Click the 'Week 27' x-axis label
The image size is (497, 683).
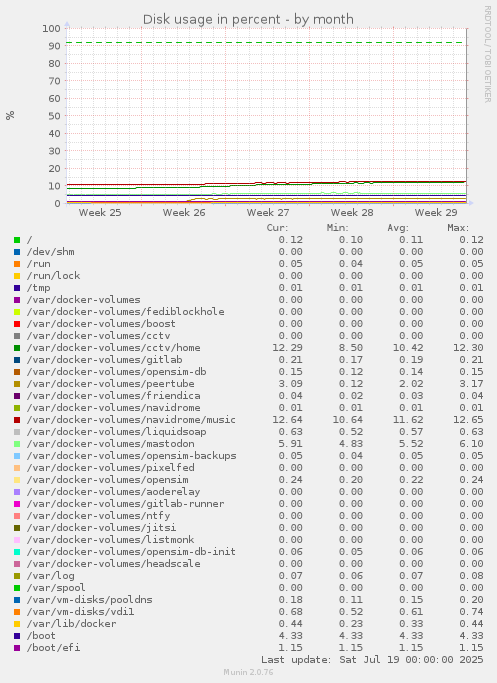point(268,213)
